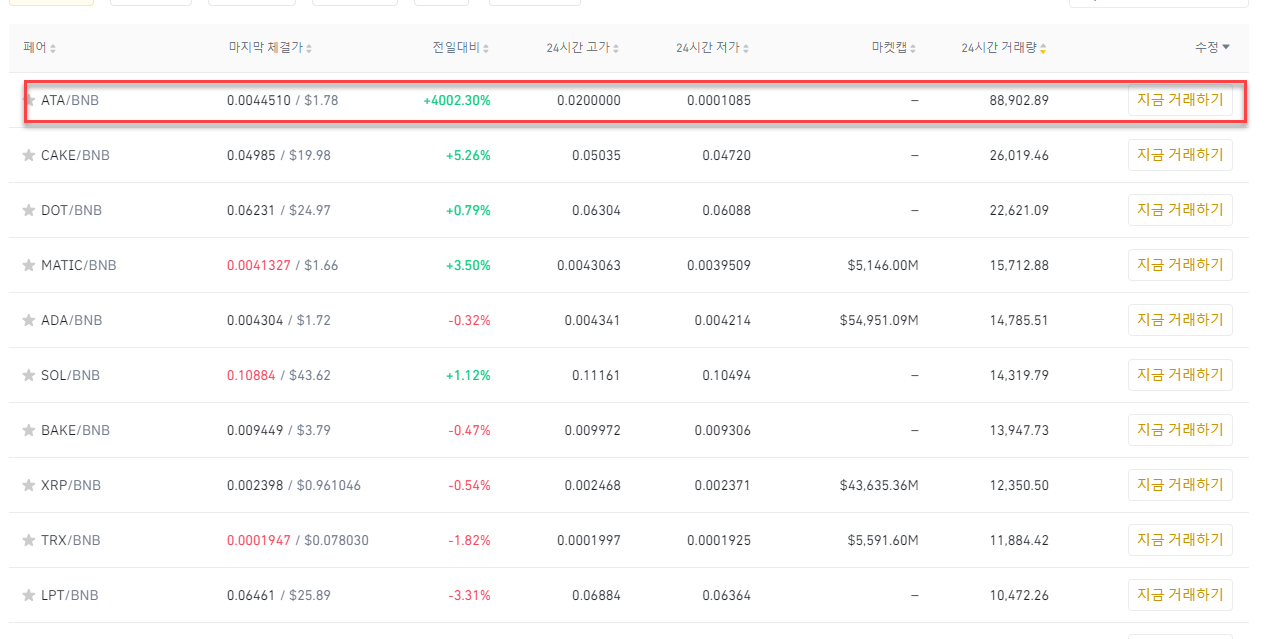View the TRX/BNB pair
The image size is (1270, 639).
click(71, 540)
